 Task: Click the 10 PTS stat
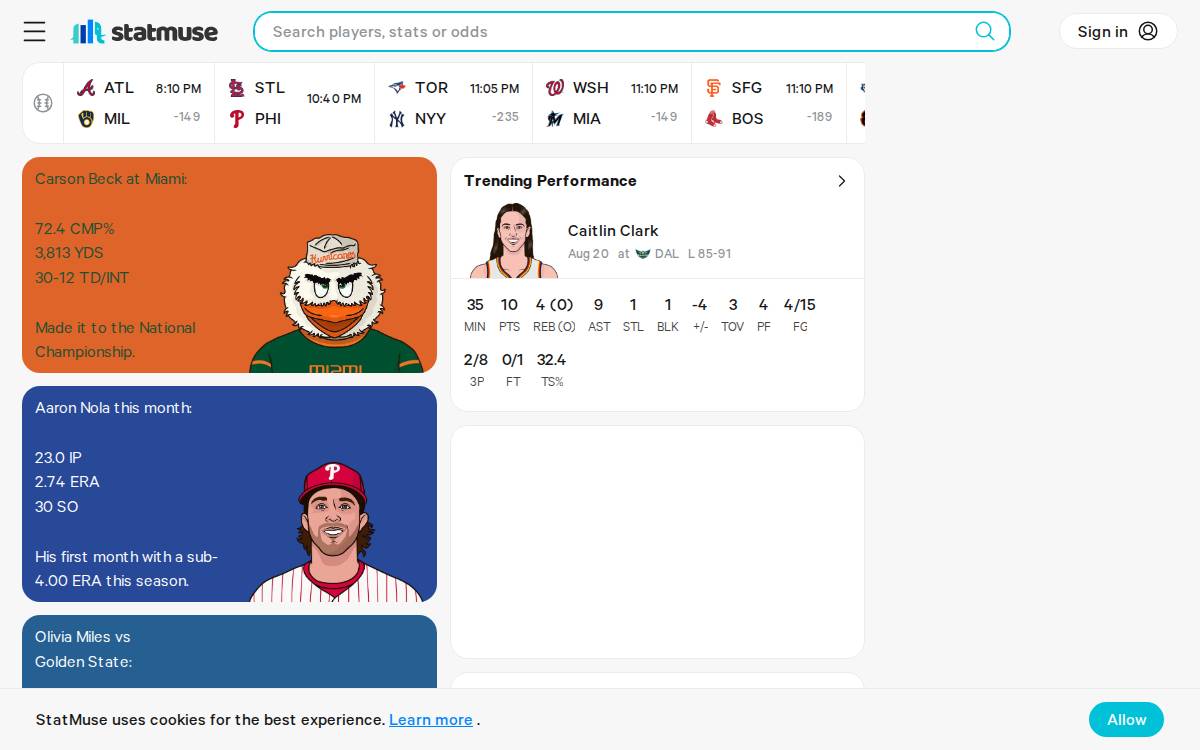[x=509, y=314]
